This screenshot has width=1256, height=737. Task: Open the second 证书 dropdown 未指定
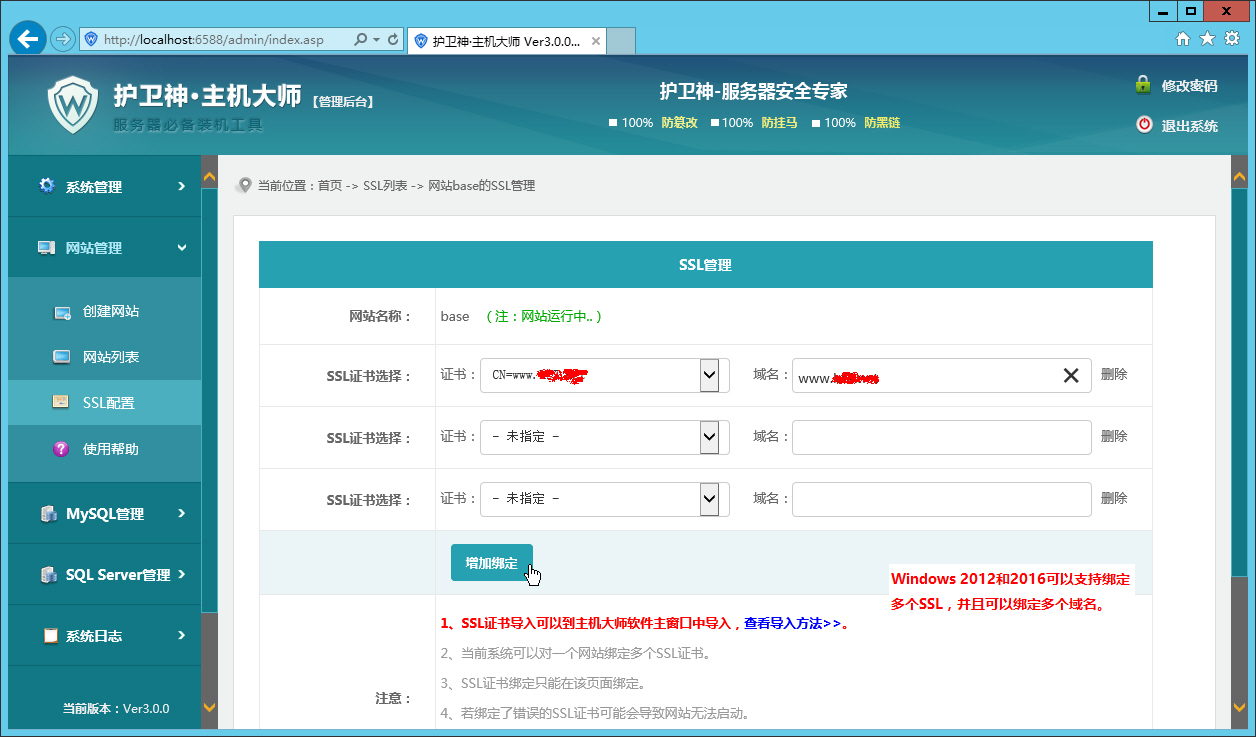(604, 438)
